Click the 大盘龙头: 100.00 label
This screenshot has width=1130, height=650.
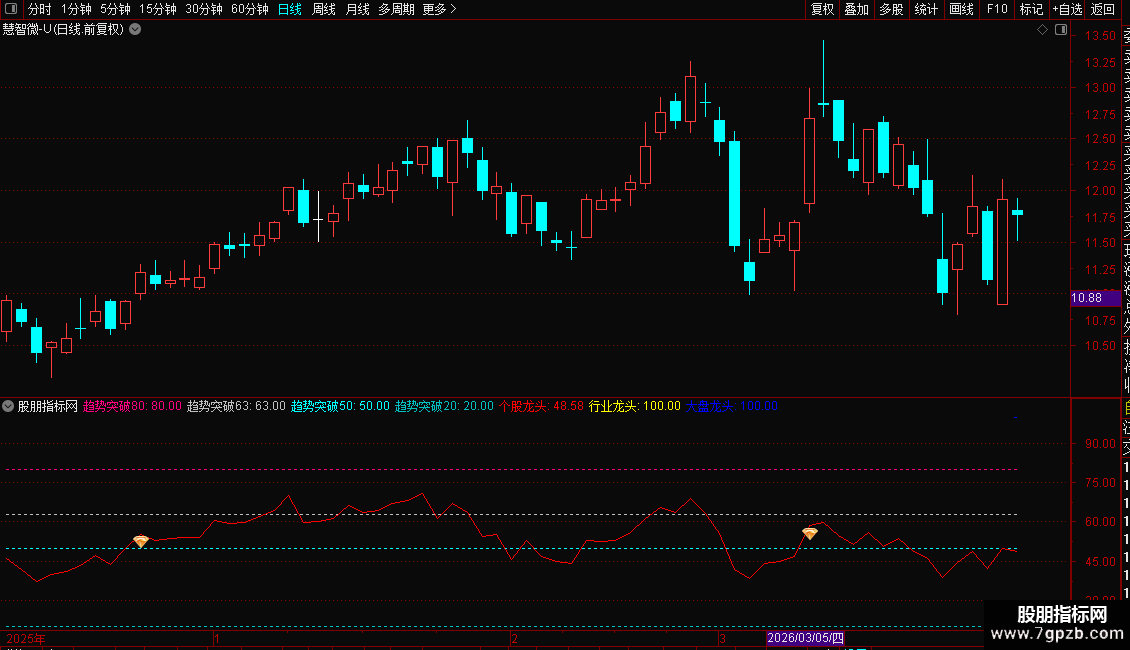[731, 406]
